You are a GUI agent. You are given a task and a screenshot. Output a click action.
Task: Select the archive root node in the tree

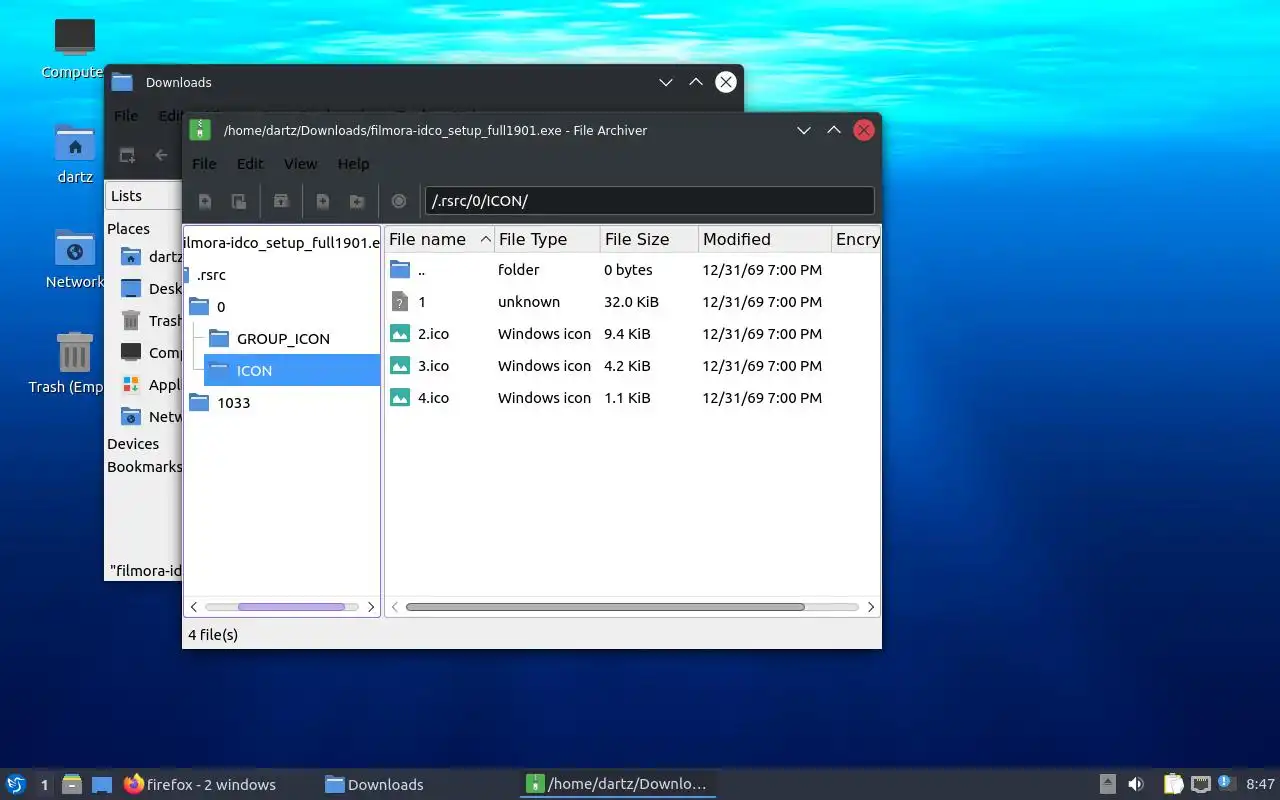click(281, 243)
